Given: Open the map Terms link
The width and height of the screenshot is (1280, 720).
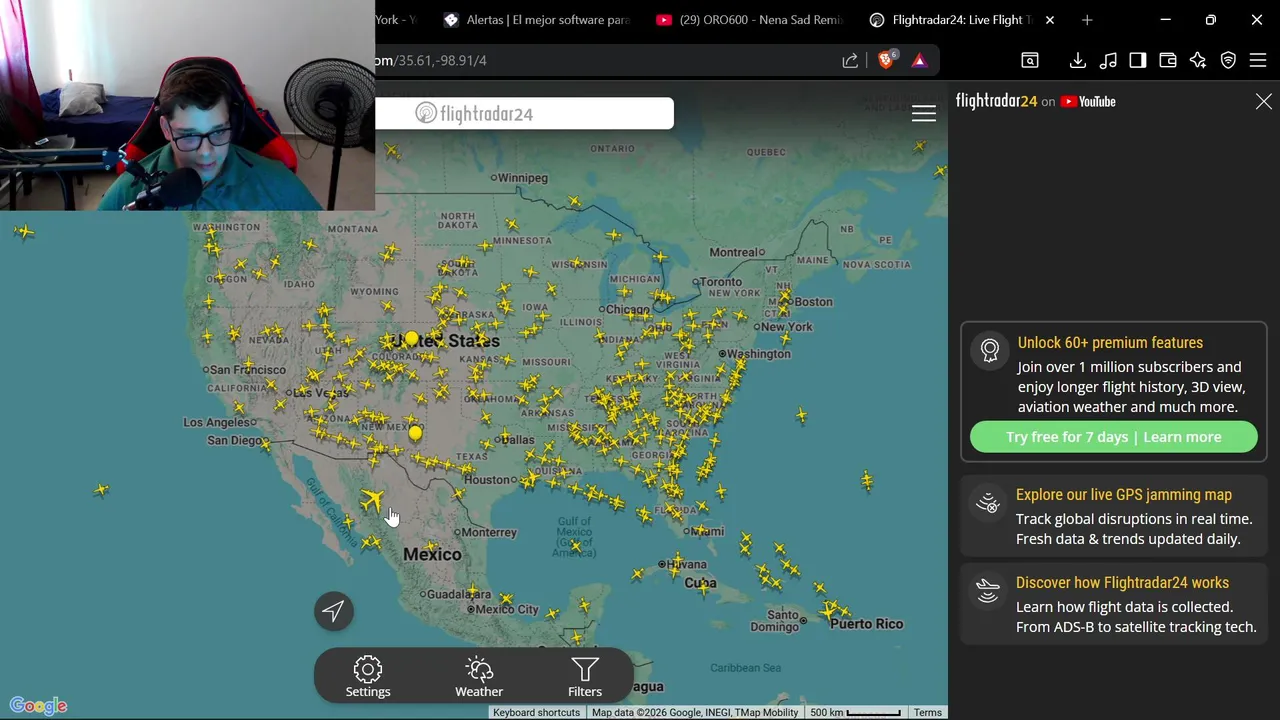Looking at the screenshot, I should point(928,713).
